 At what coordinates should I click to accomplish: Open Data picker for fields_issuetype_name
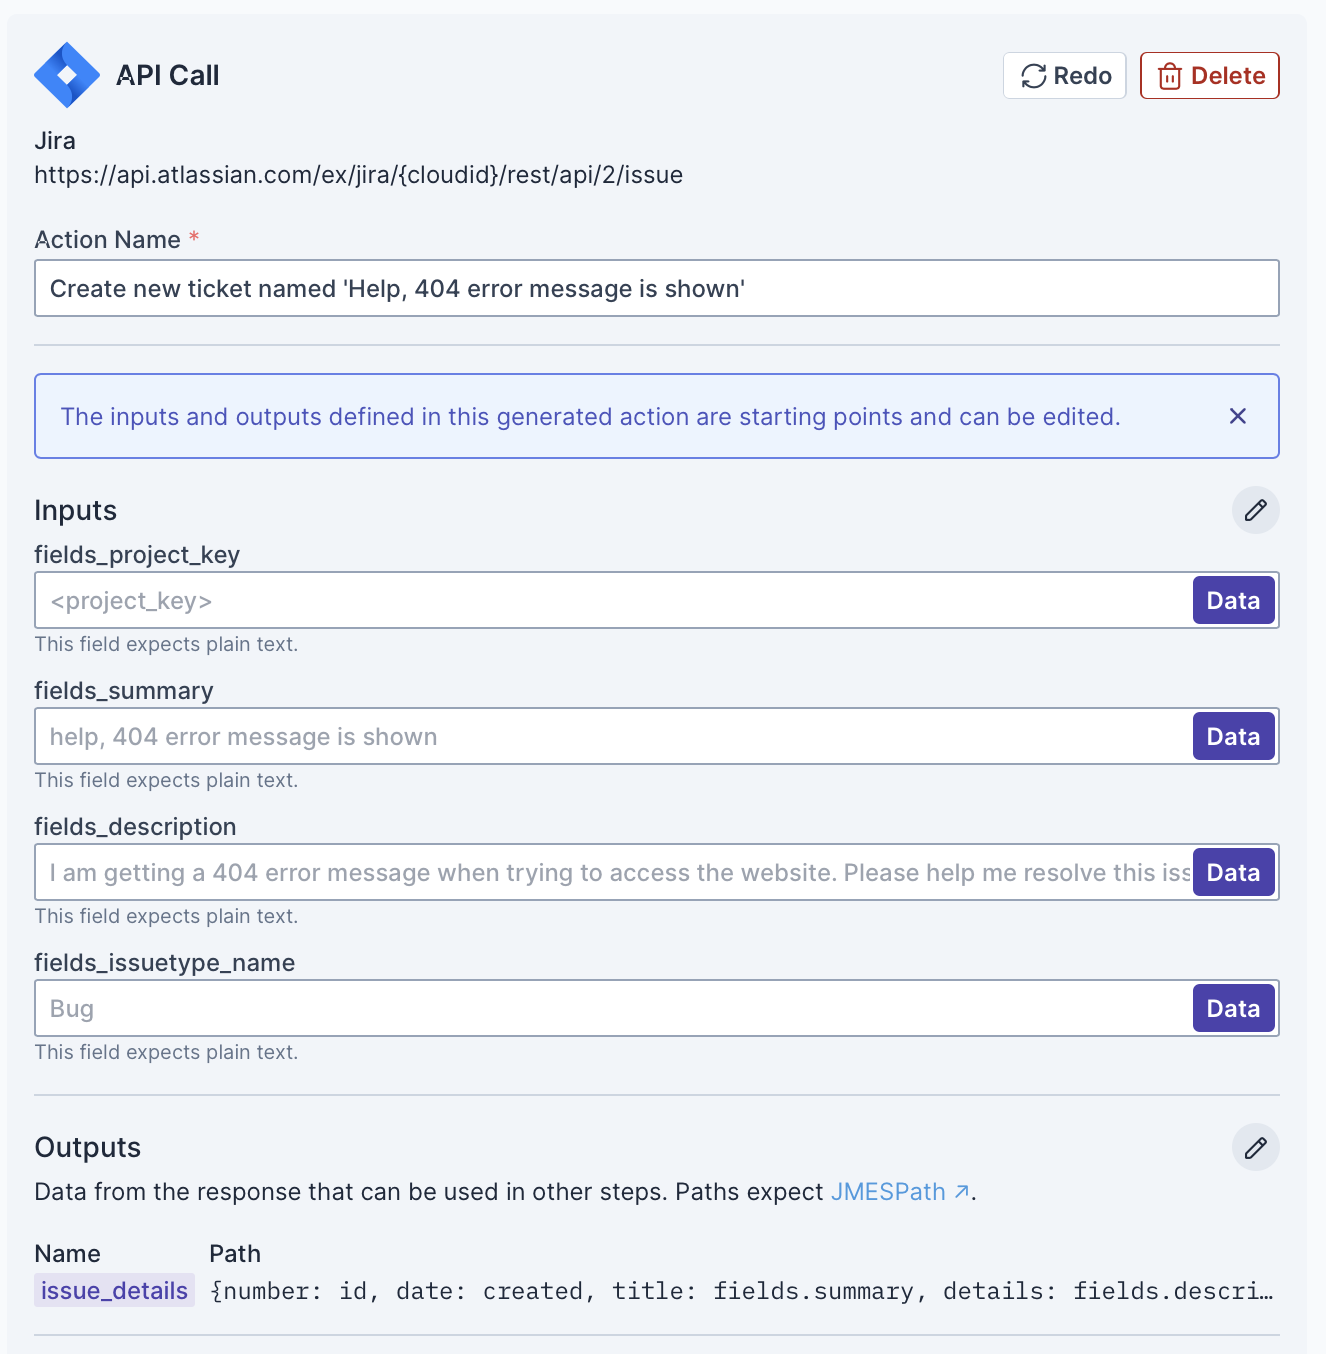tap(1233, 1009)
